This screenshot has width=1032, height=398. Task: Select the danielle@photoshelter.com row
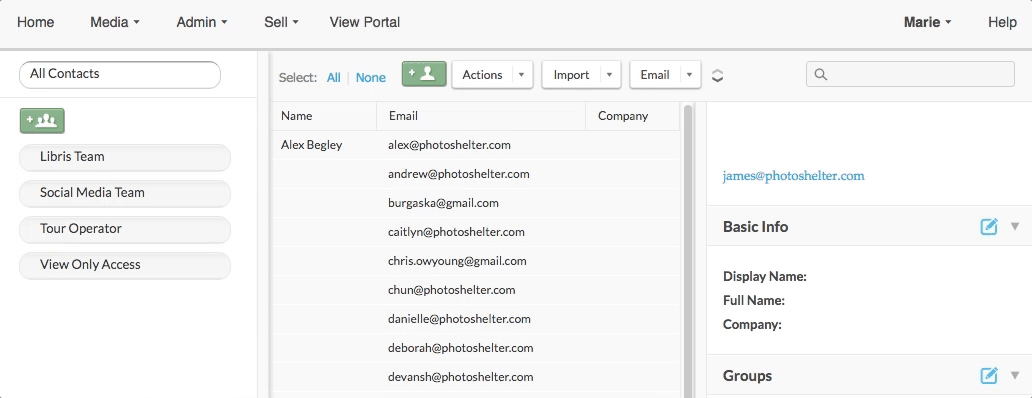475,319
